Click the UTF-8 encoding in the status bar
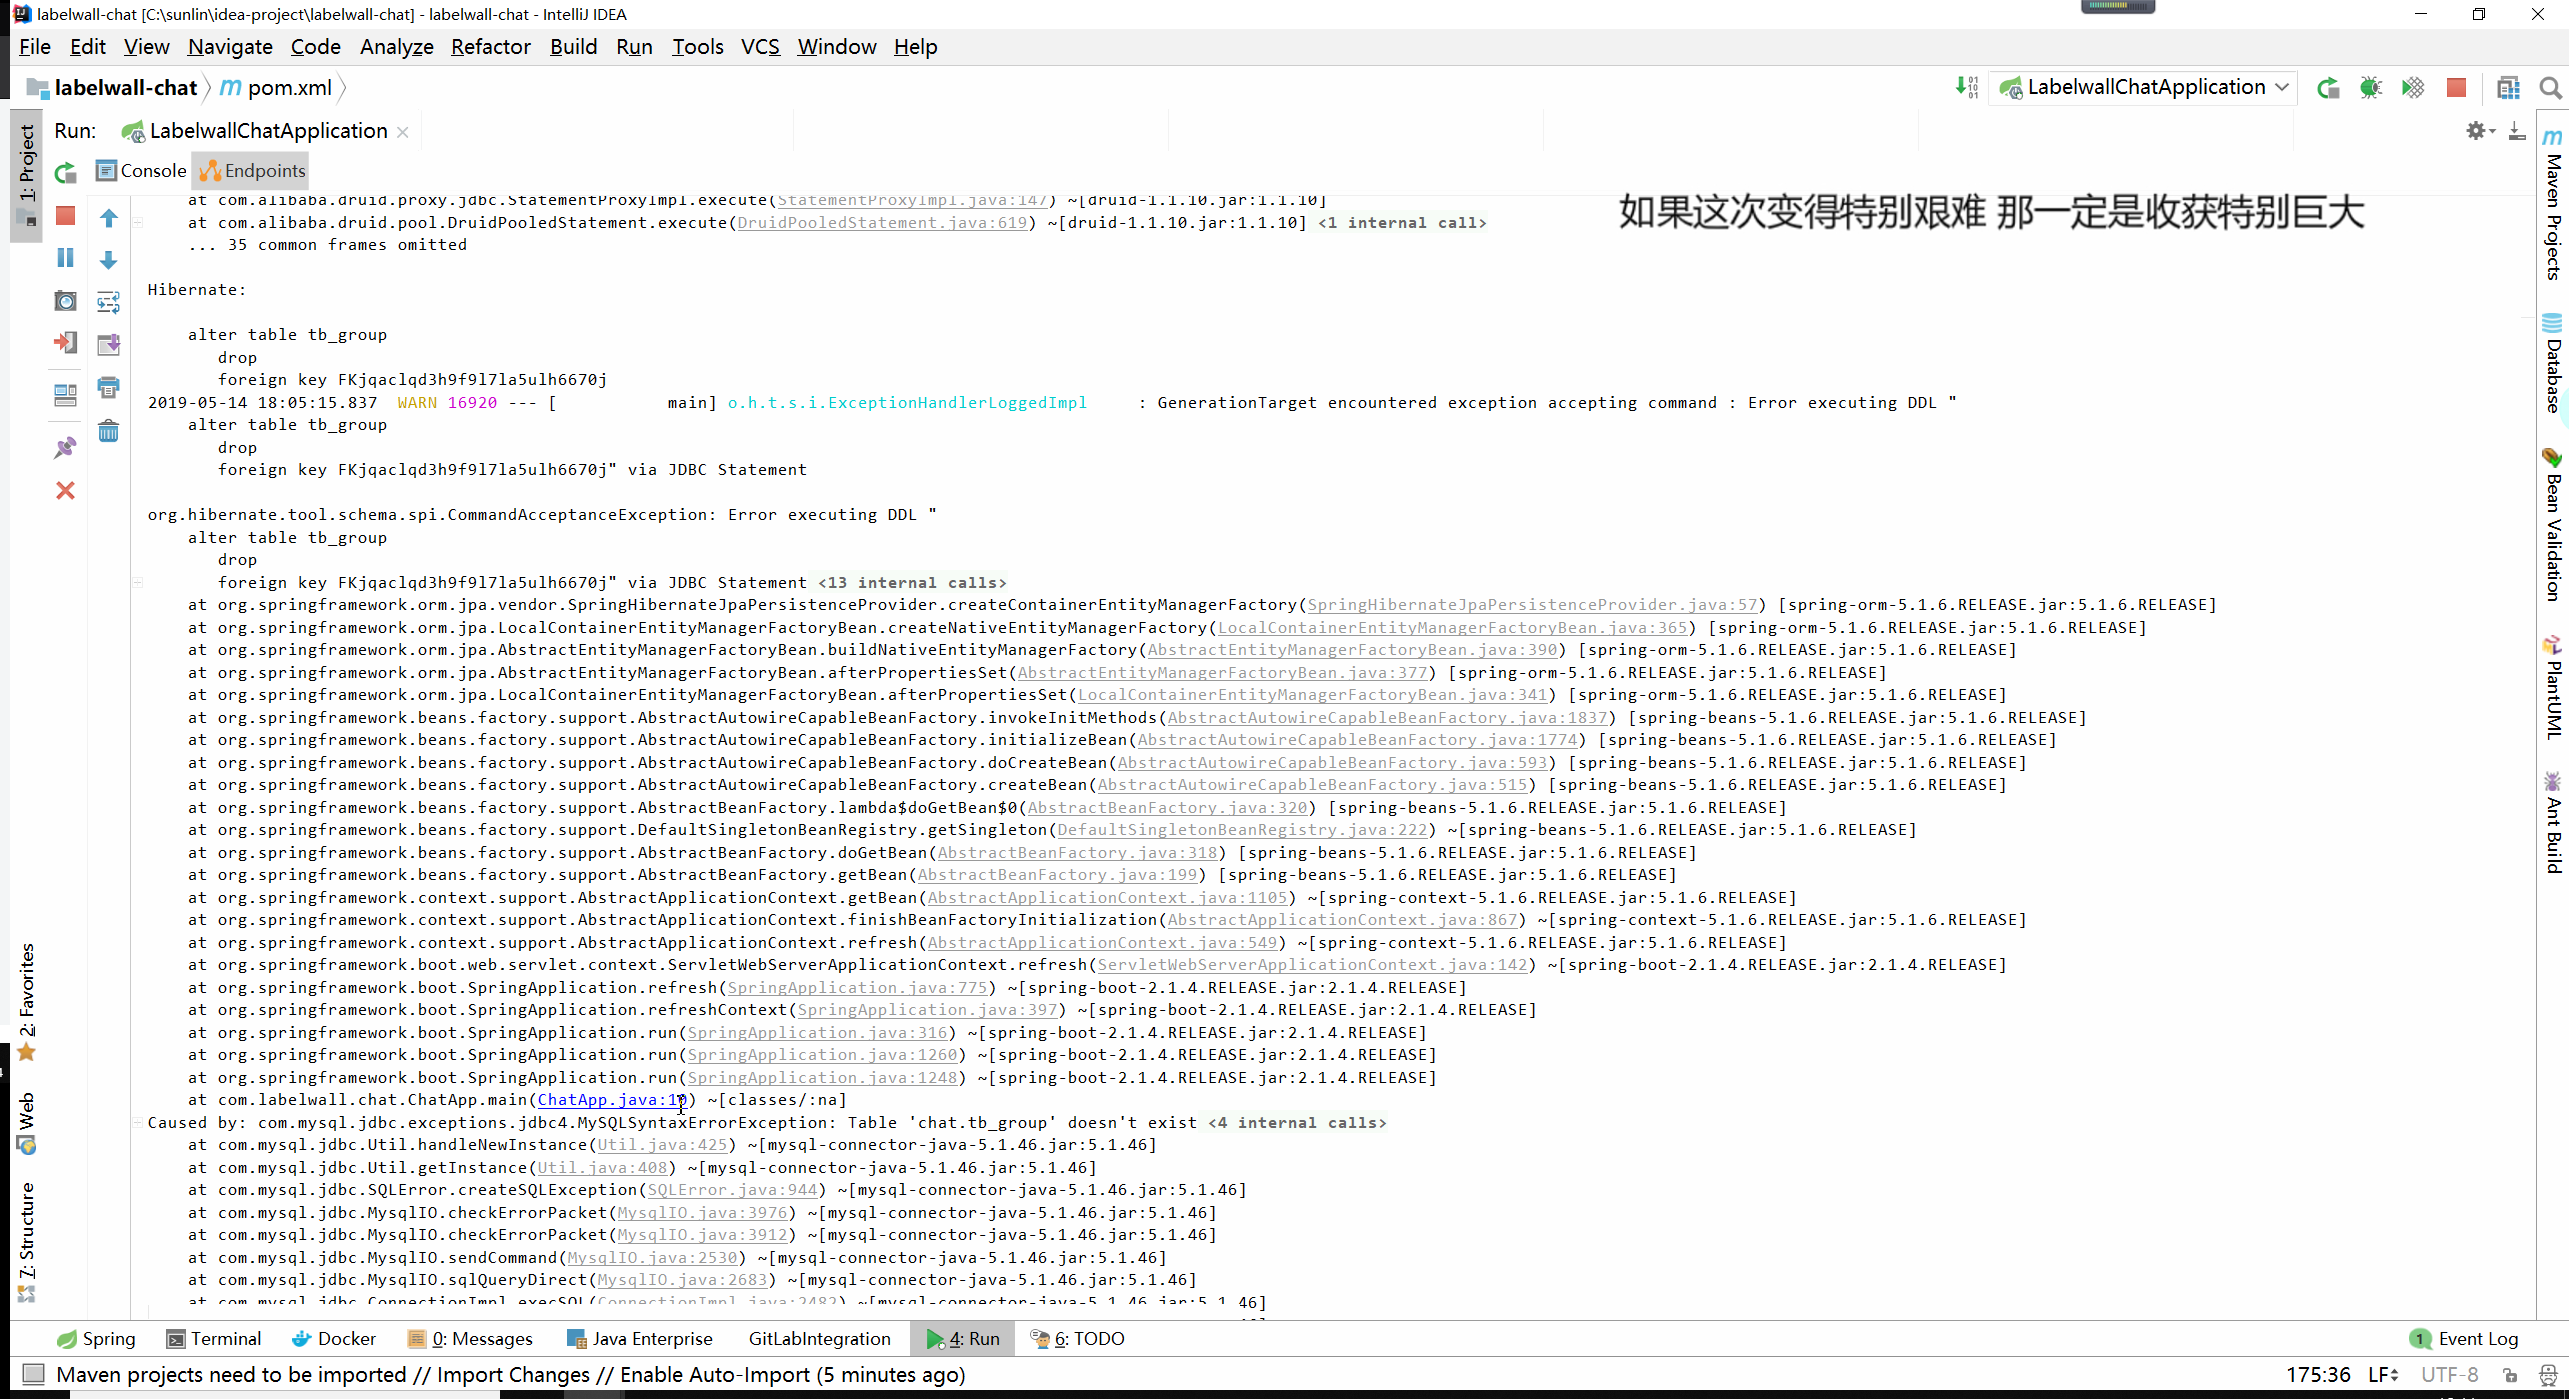The height and width of the screenshot is (1399, 2569). click(2449, 1375)
